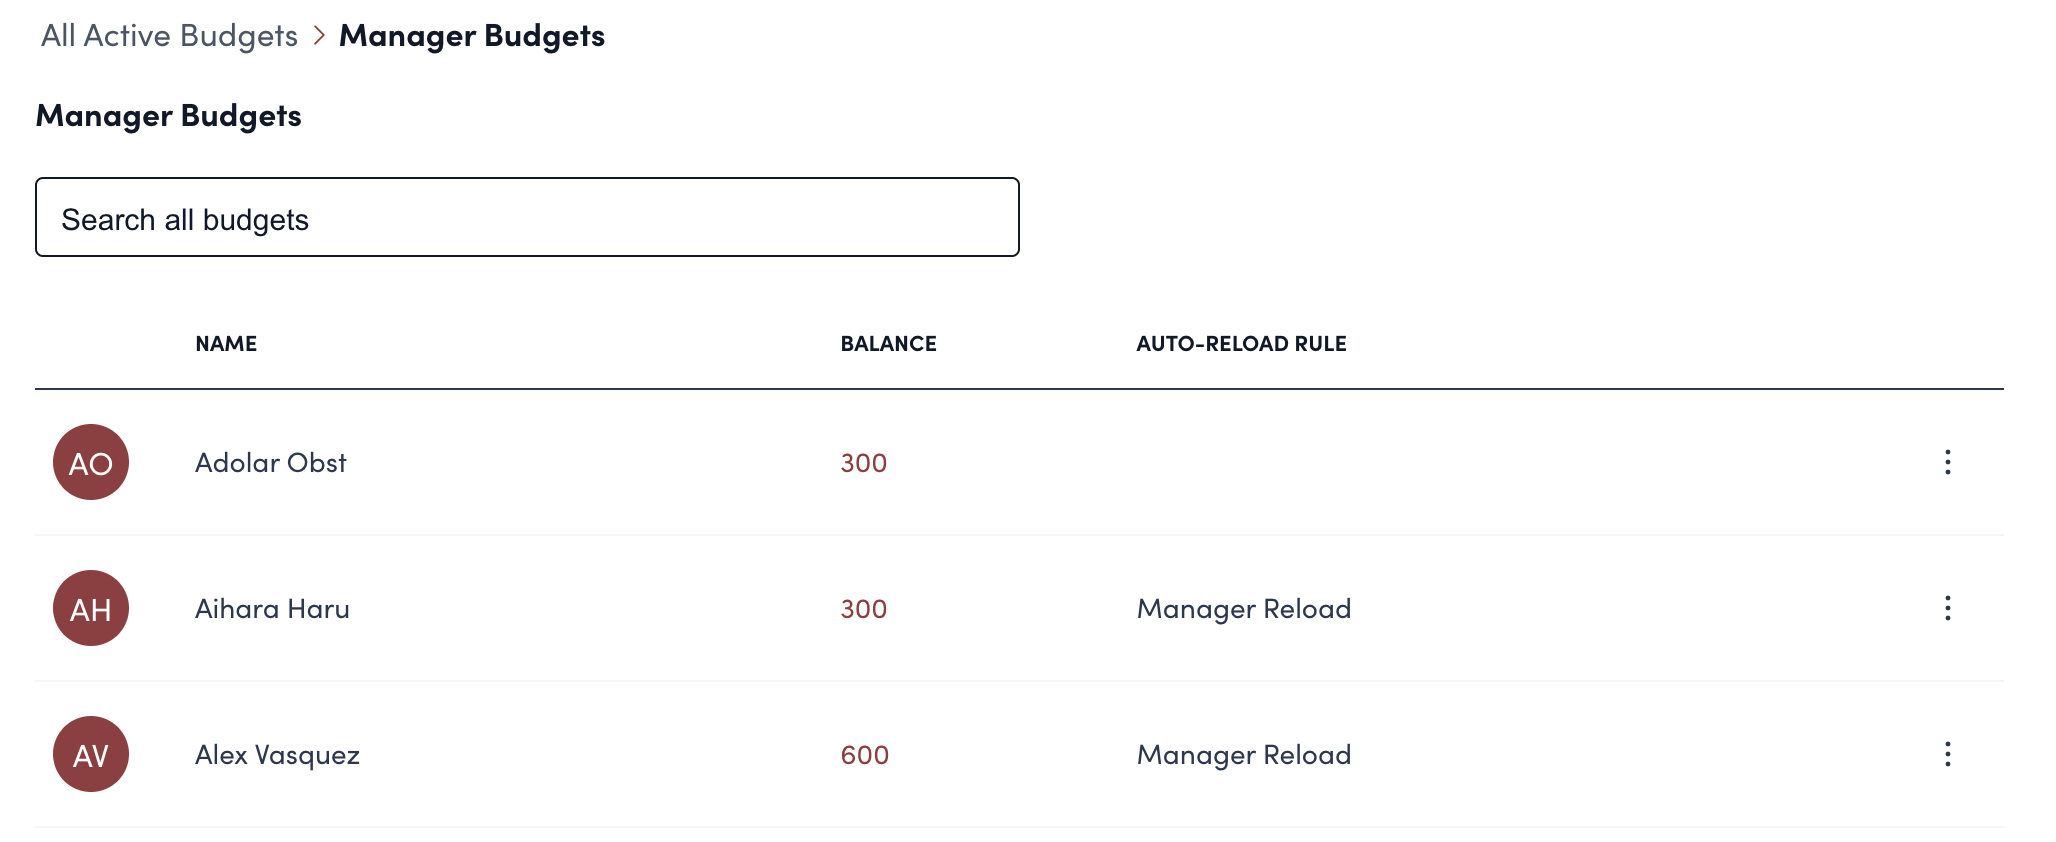This screenshot has height=842, width=2056.
Task: Sort by the BALANCE column header
Action: pos(888,344)
